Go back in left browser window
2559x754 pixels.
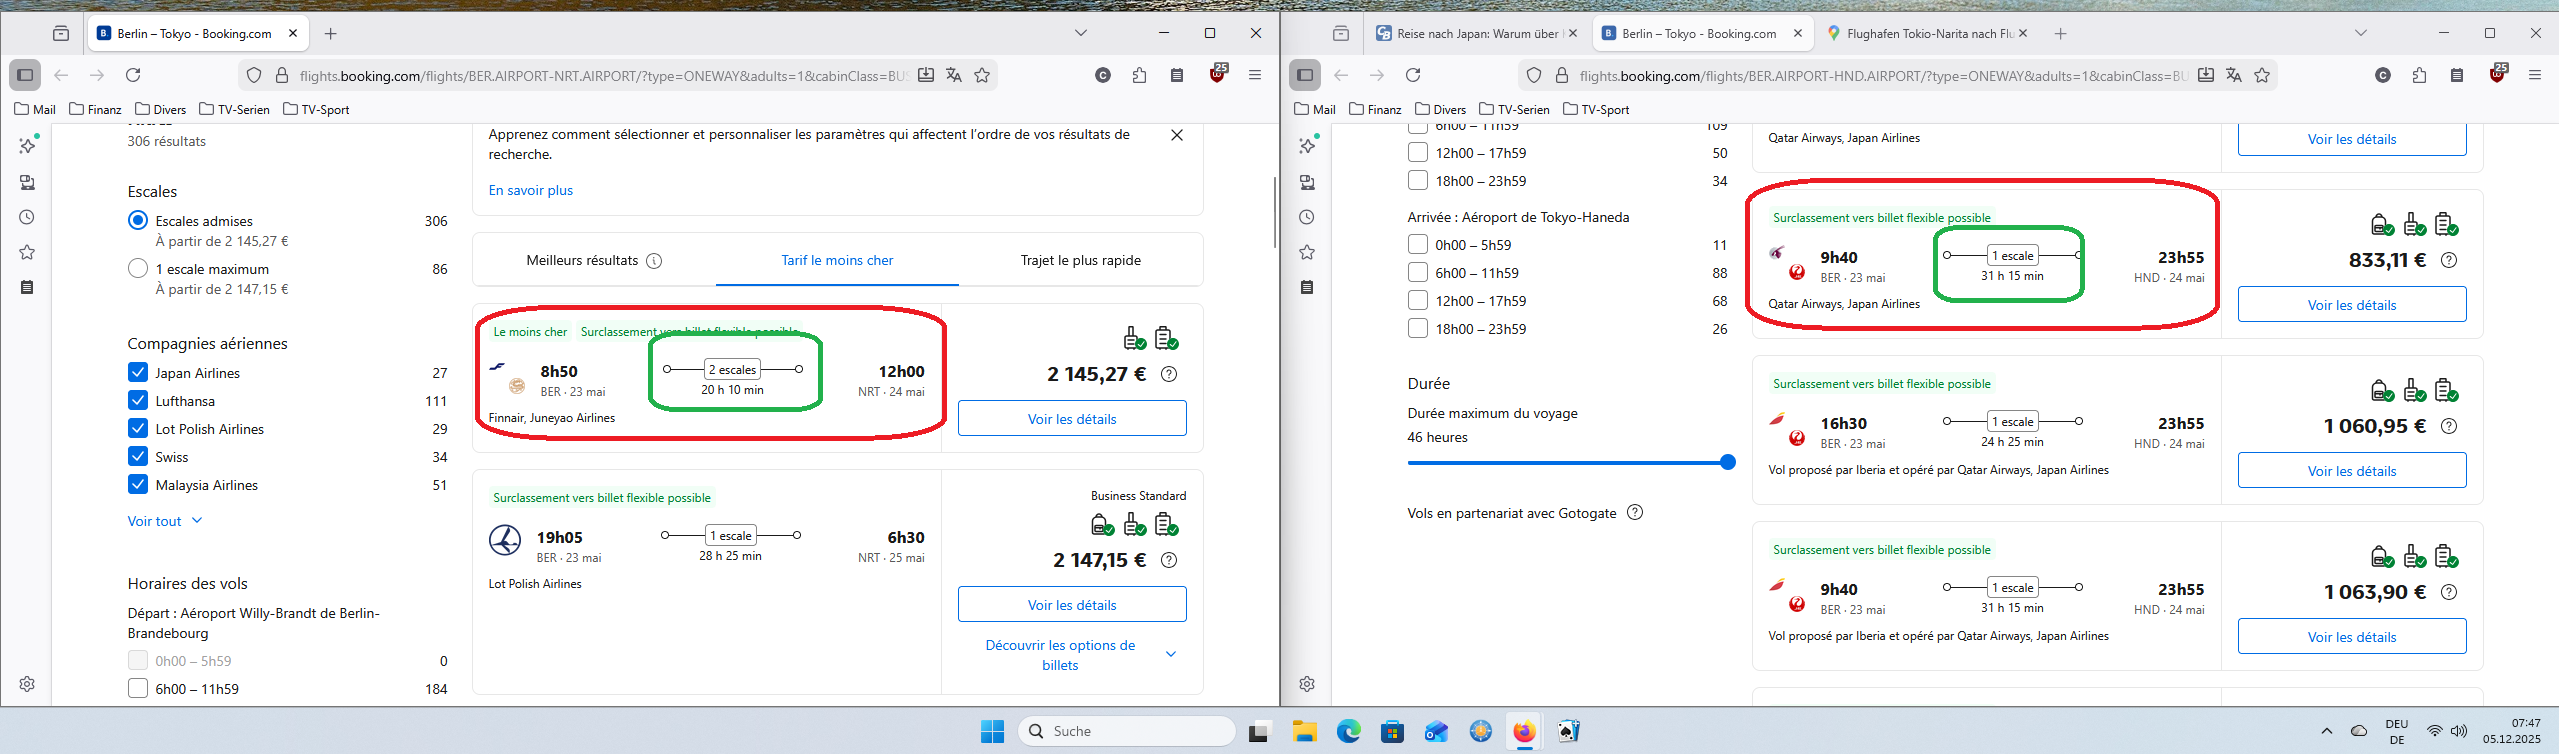[61, 75]
